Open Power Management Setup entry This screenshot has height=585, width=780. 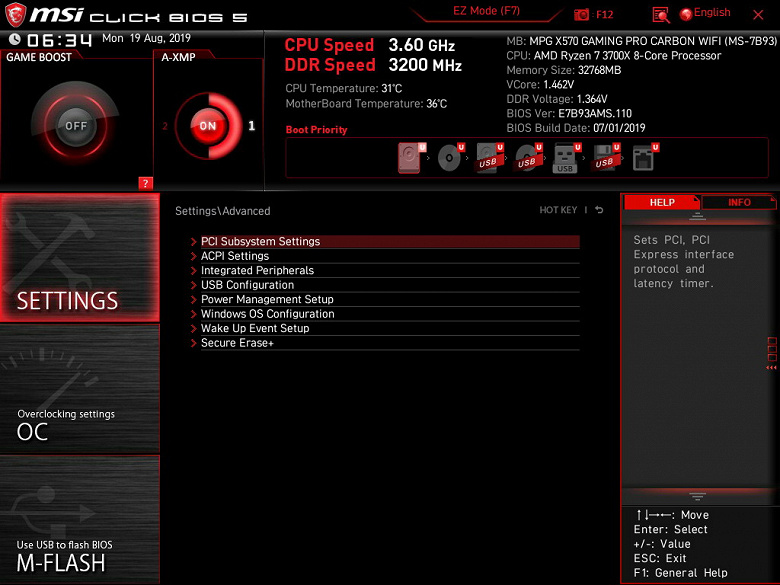click(x=390, y=299)
